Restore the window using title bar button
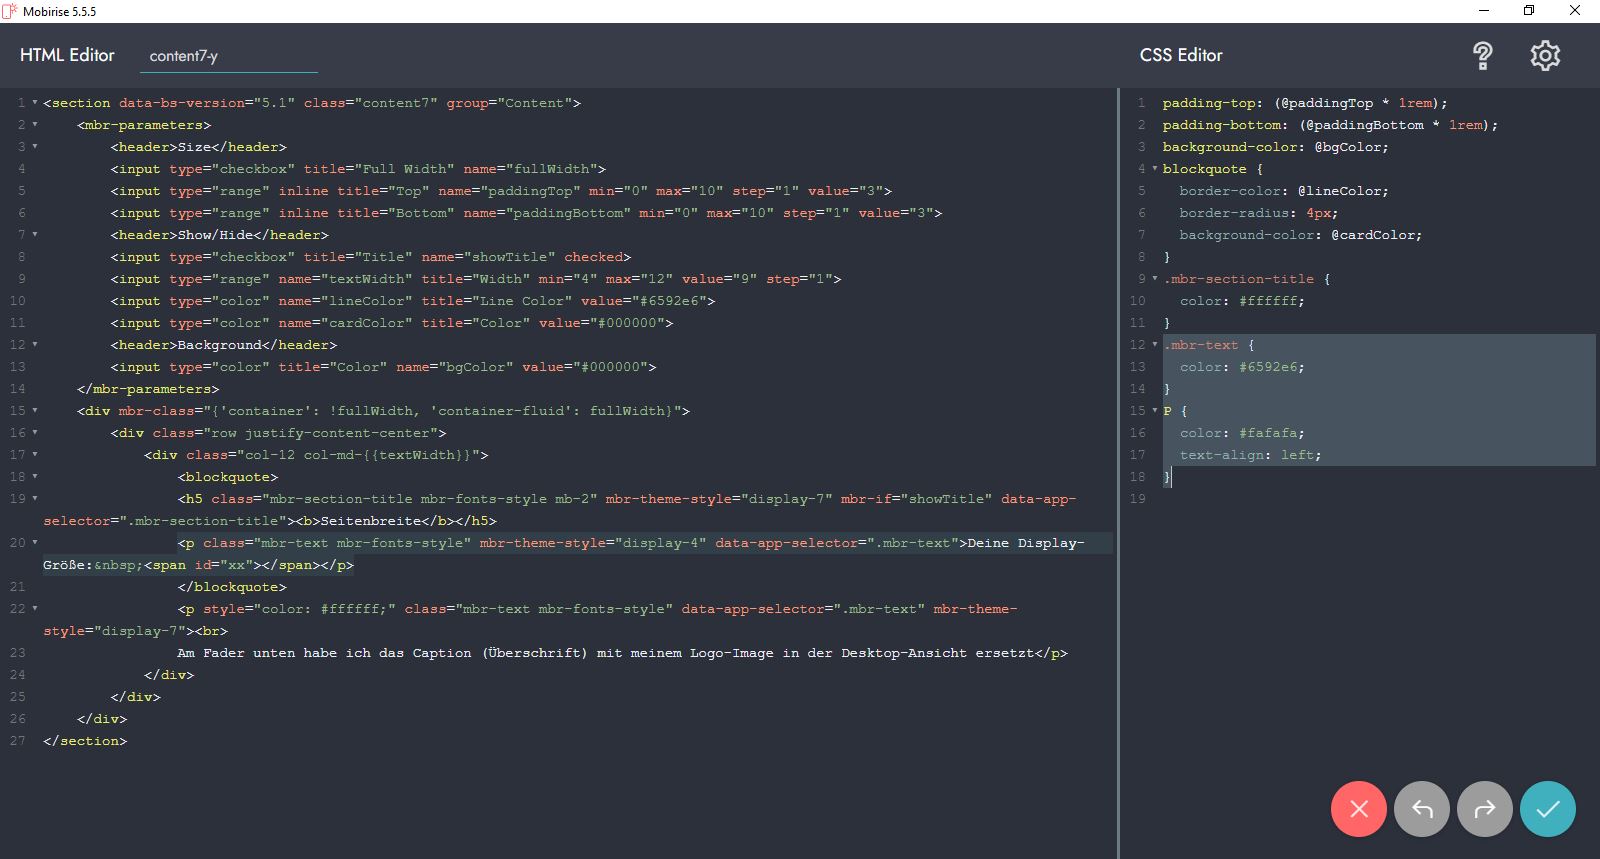The image size is (1600, 859). [1528, 11]
